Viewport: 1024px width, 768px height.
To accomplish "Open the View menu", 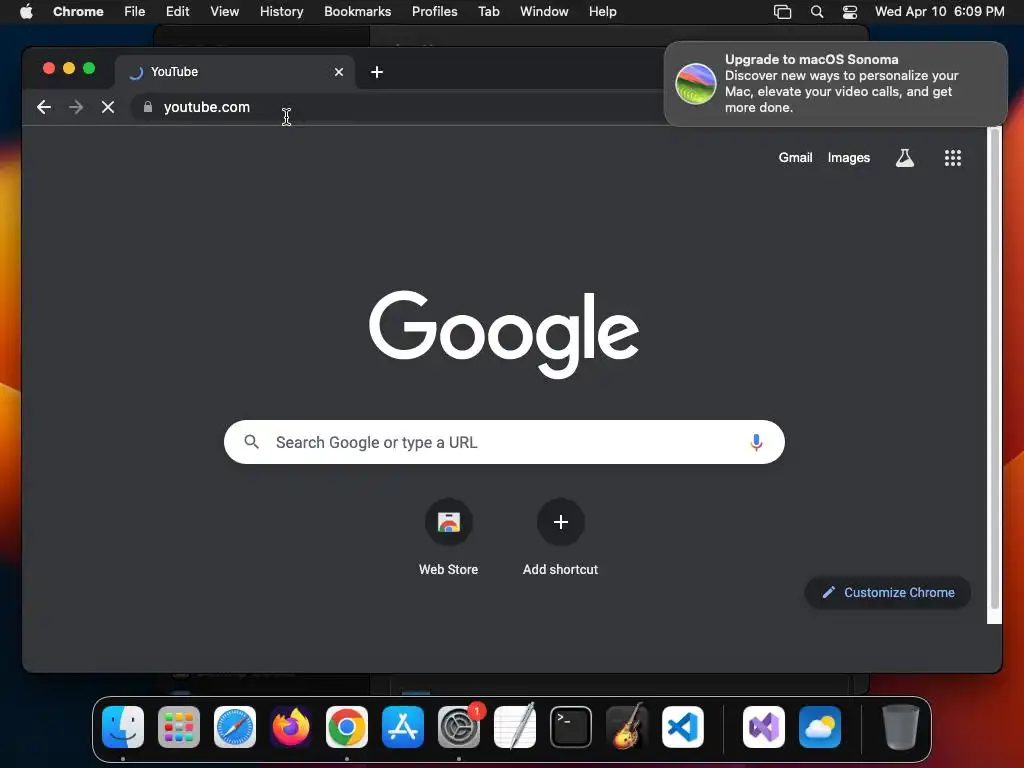I will (x=224, y=11).
